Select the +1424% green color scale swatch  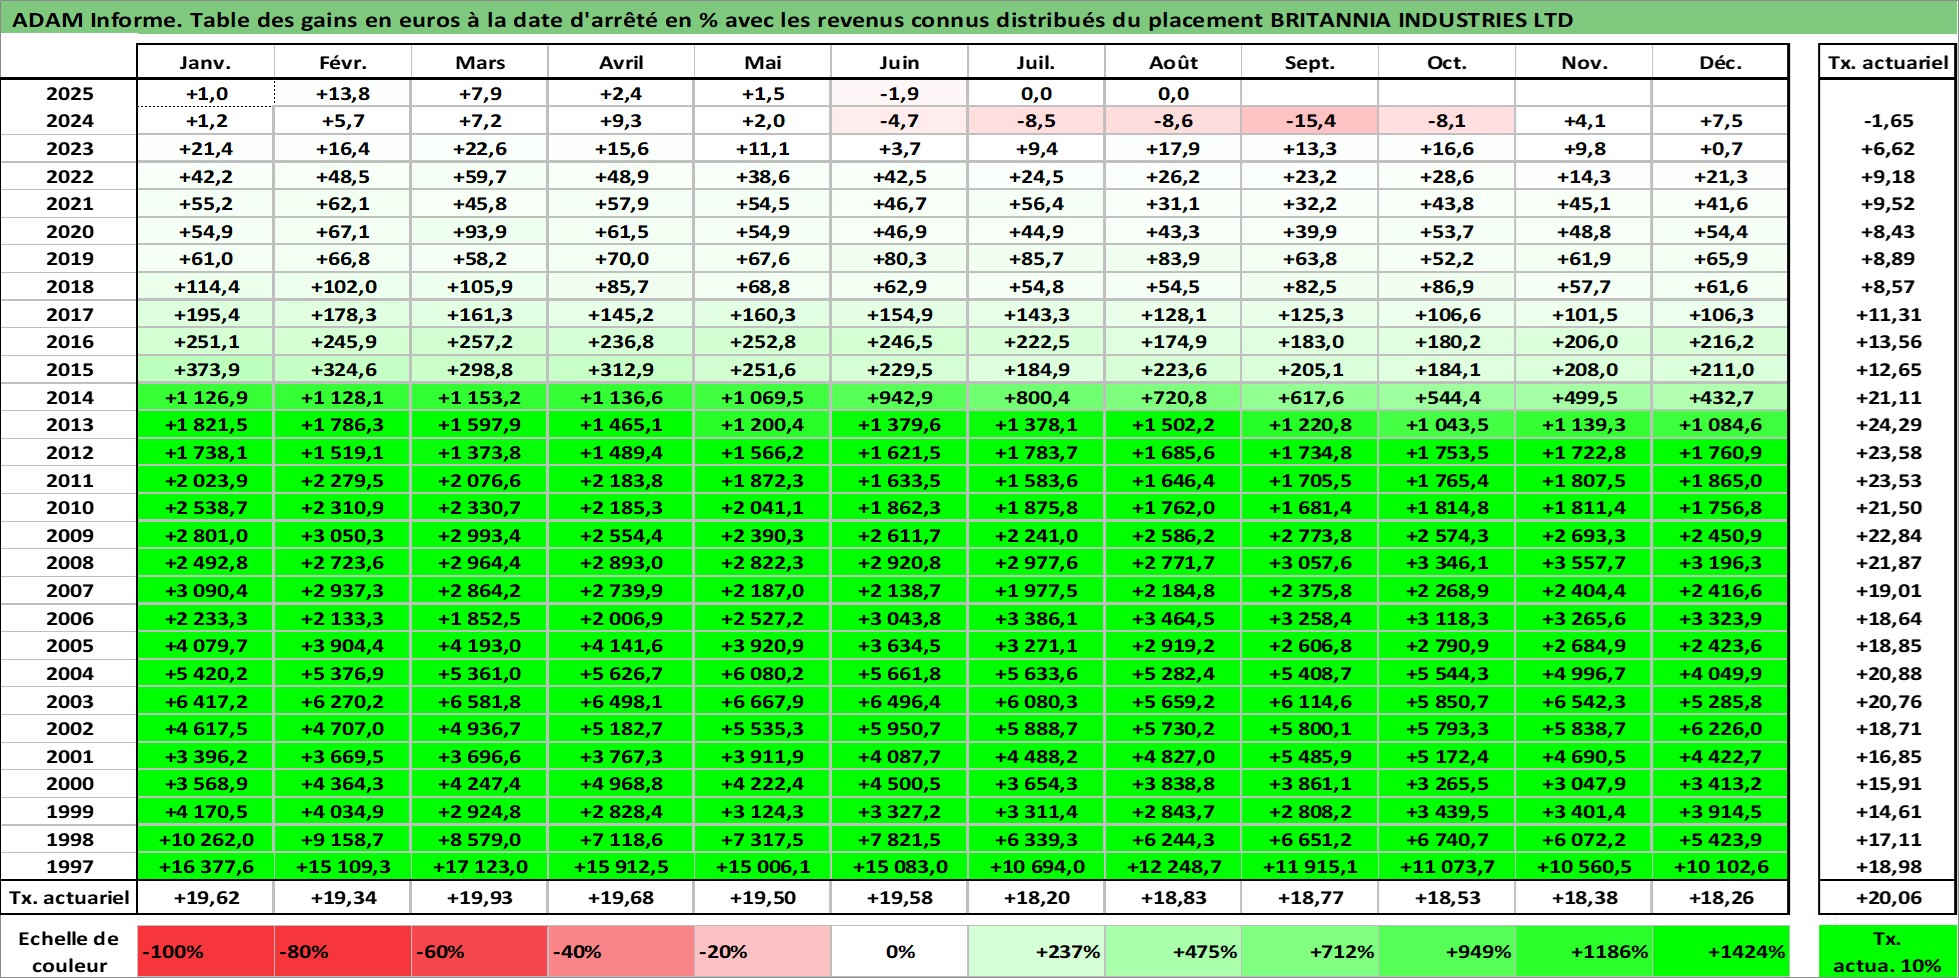point(1720,952)
